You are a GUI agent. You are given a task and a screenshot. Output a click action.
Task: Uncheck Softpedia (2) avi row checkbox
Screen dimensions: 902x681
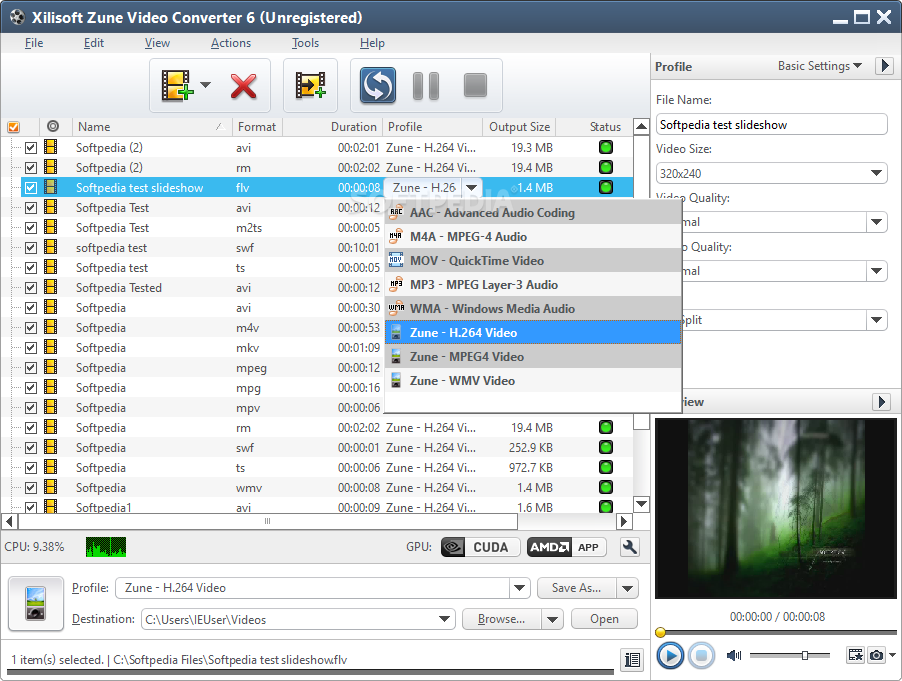tap(30, 148)
